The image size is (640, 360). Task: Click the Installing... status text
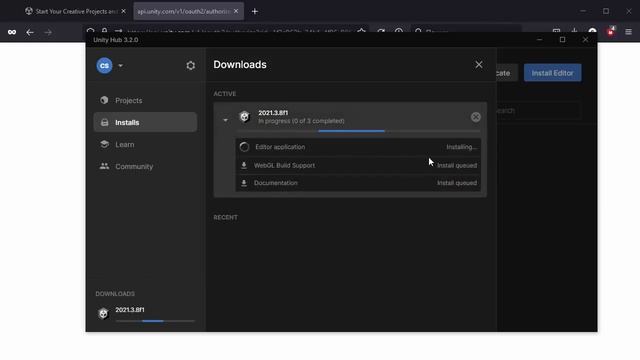(x=461, y=147)
